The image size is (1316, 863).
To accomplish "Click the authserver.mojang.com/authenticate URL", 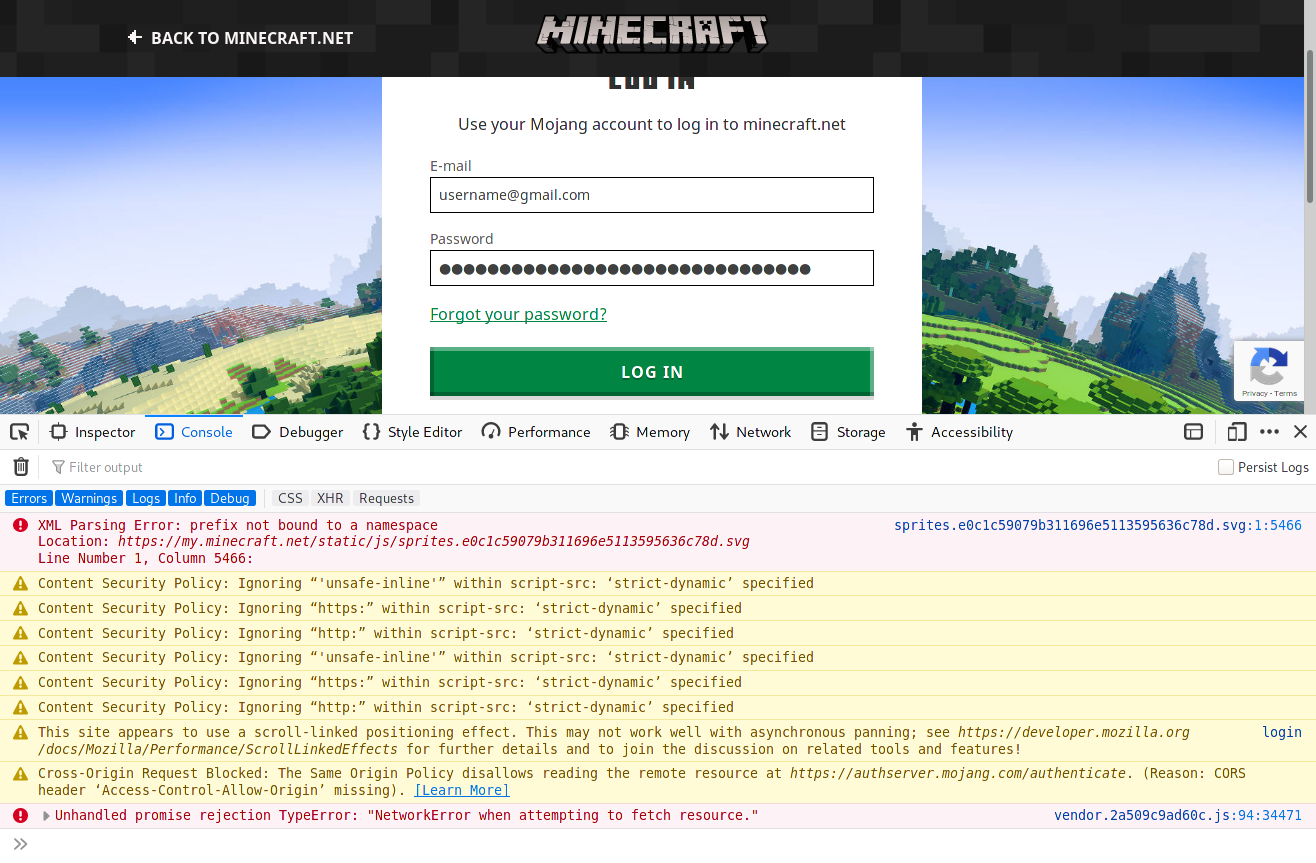I will point(958,773).
